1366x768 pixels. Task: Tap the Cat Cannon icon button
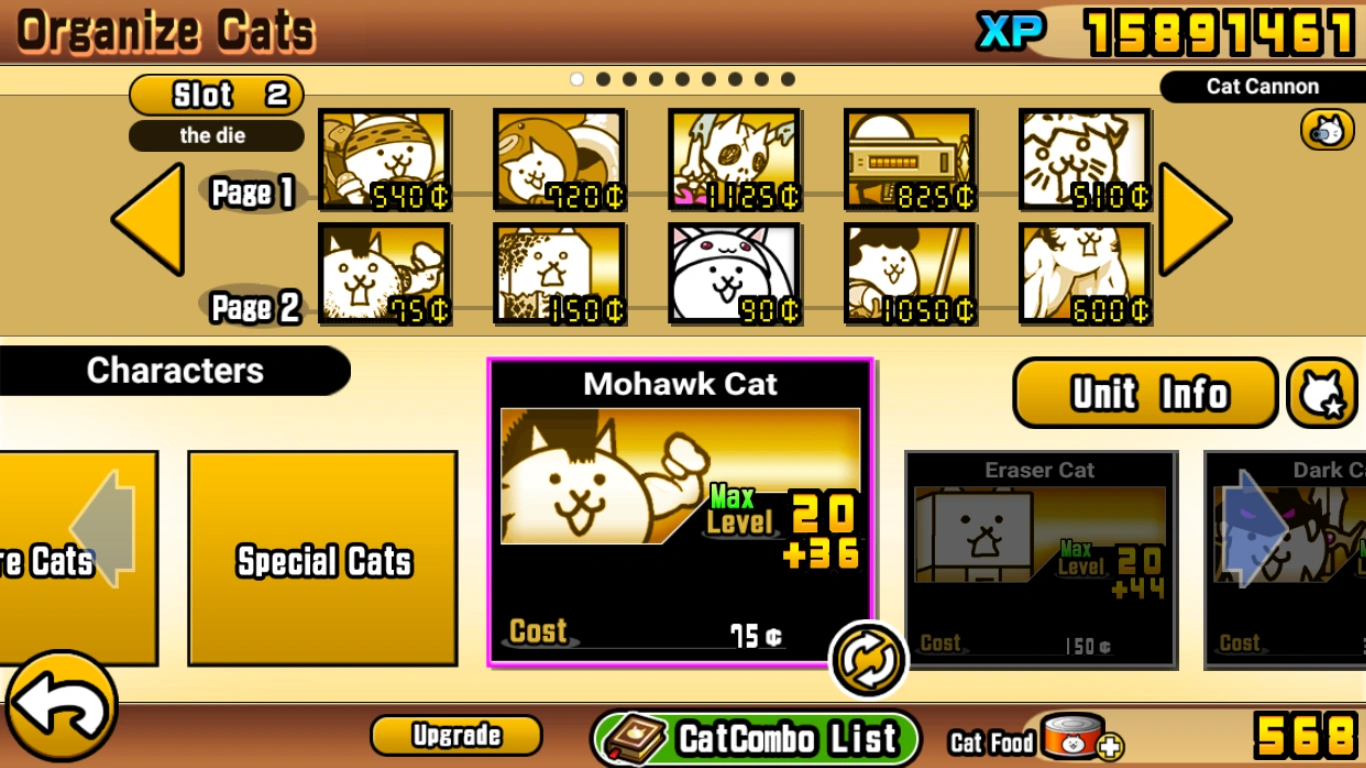[1327, 130]
